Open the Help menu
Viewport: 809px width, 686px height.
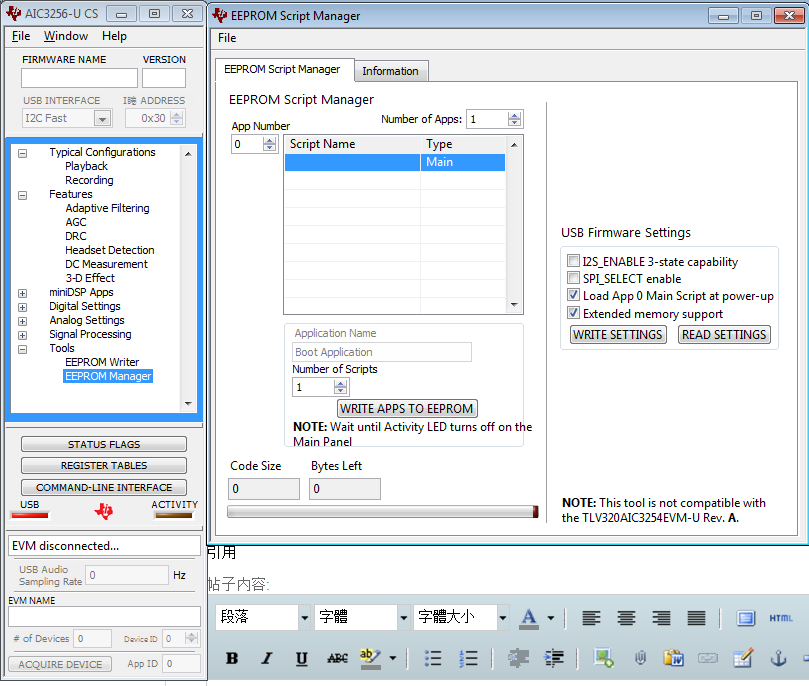coord(114,36)
